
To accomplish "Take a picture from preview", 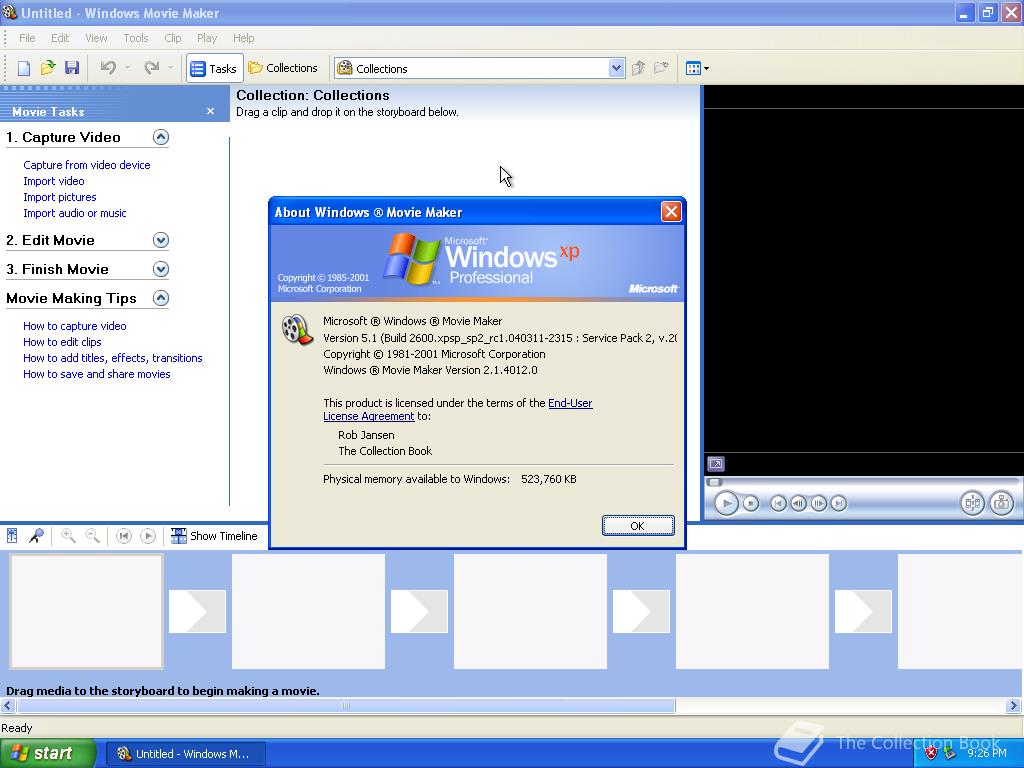I will [1002, 504].
